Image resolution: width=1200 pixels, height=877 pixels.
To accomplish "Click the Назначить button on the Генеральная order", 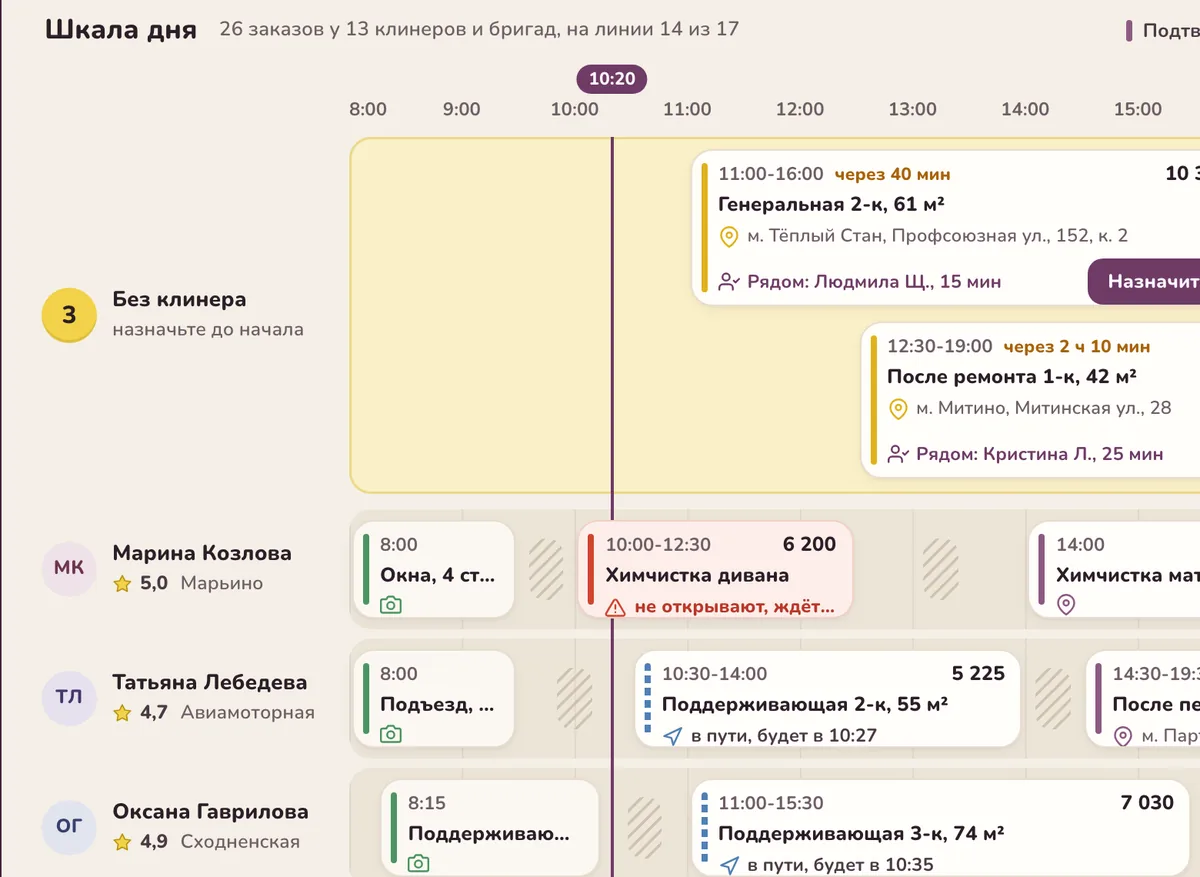I will [x=1144, y=282].
